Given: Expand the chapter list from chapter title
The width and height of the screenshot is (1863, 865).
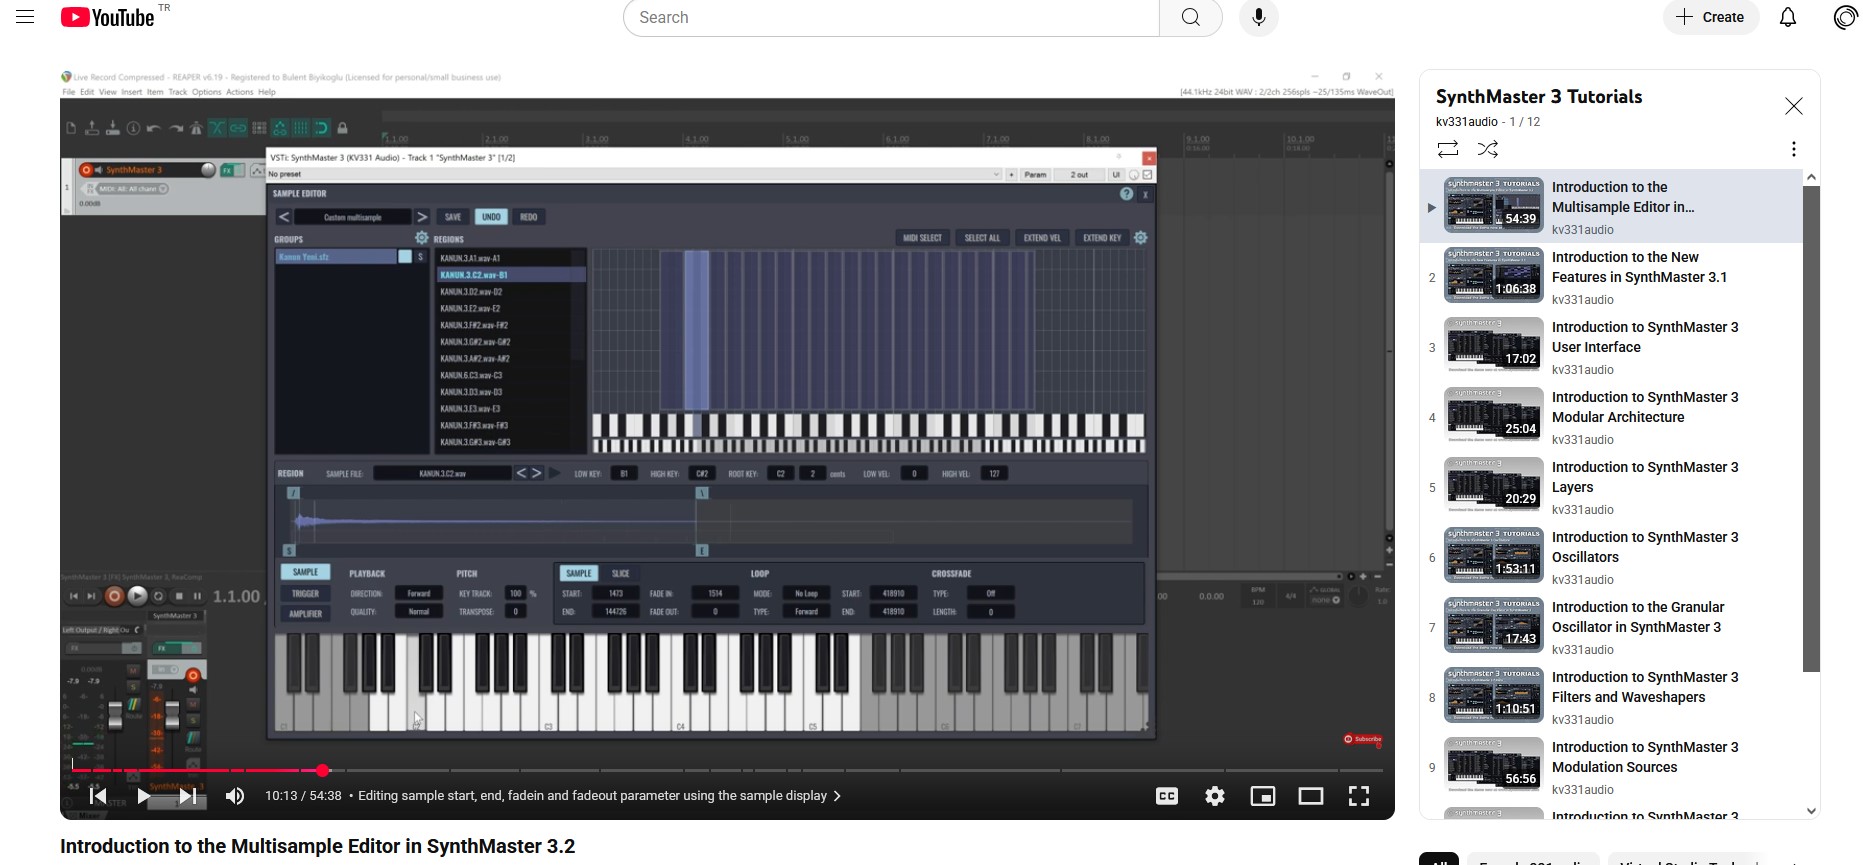Looking at the screenshot, I should coord(600,796).
